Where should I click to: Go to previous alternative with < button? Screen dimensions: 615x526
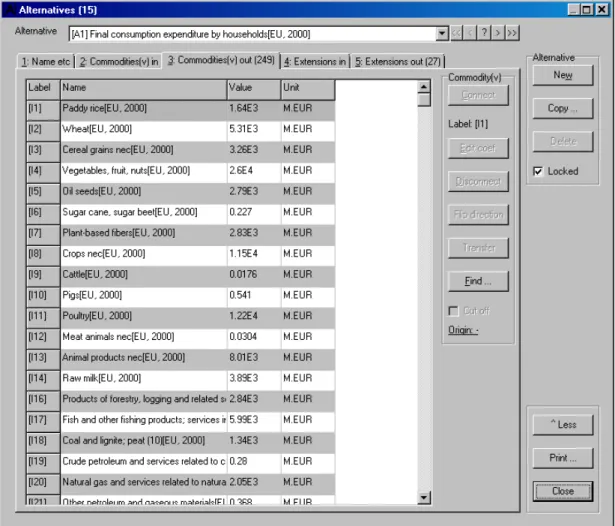(x=470, y=33)
